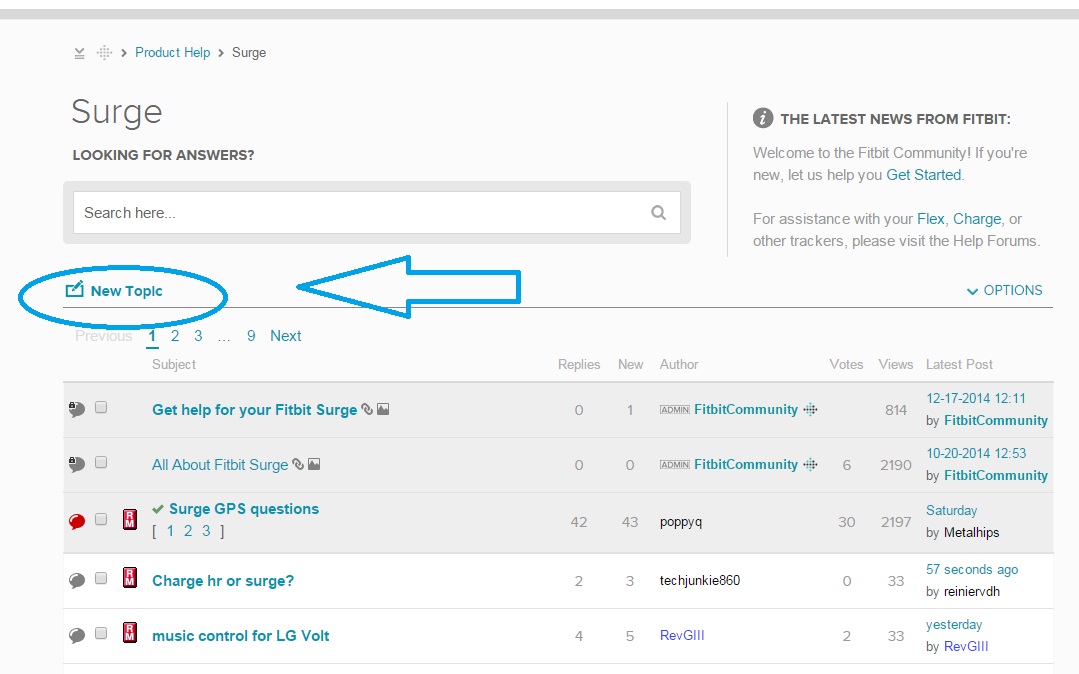The image size is (1079, 674).
Task: Jump to page 9 of topic list
Action: 251,336
